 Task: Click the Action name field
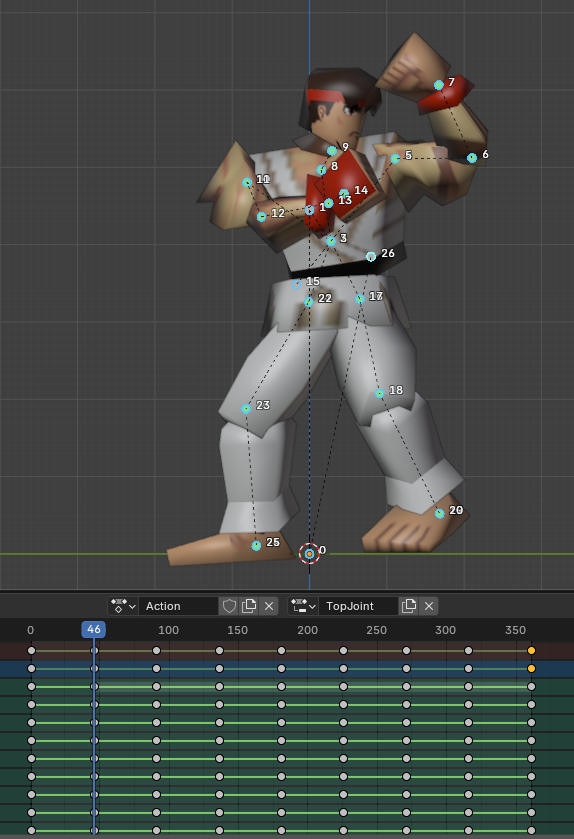(179, 606)
